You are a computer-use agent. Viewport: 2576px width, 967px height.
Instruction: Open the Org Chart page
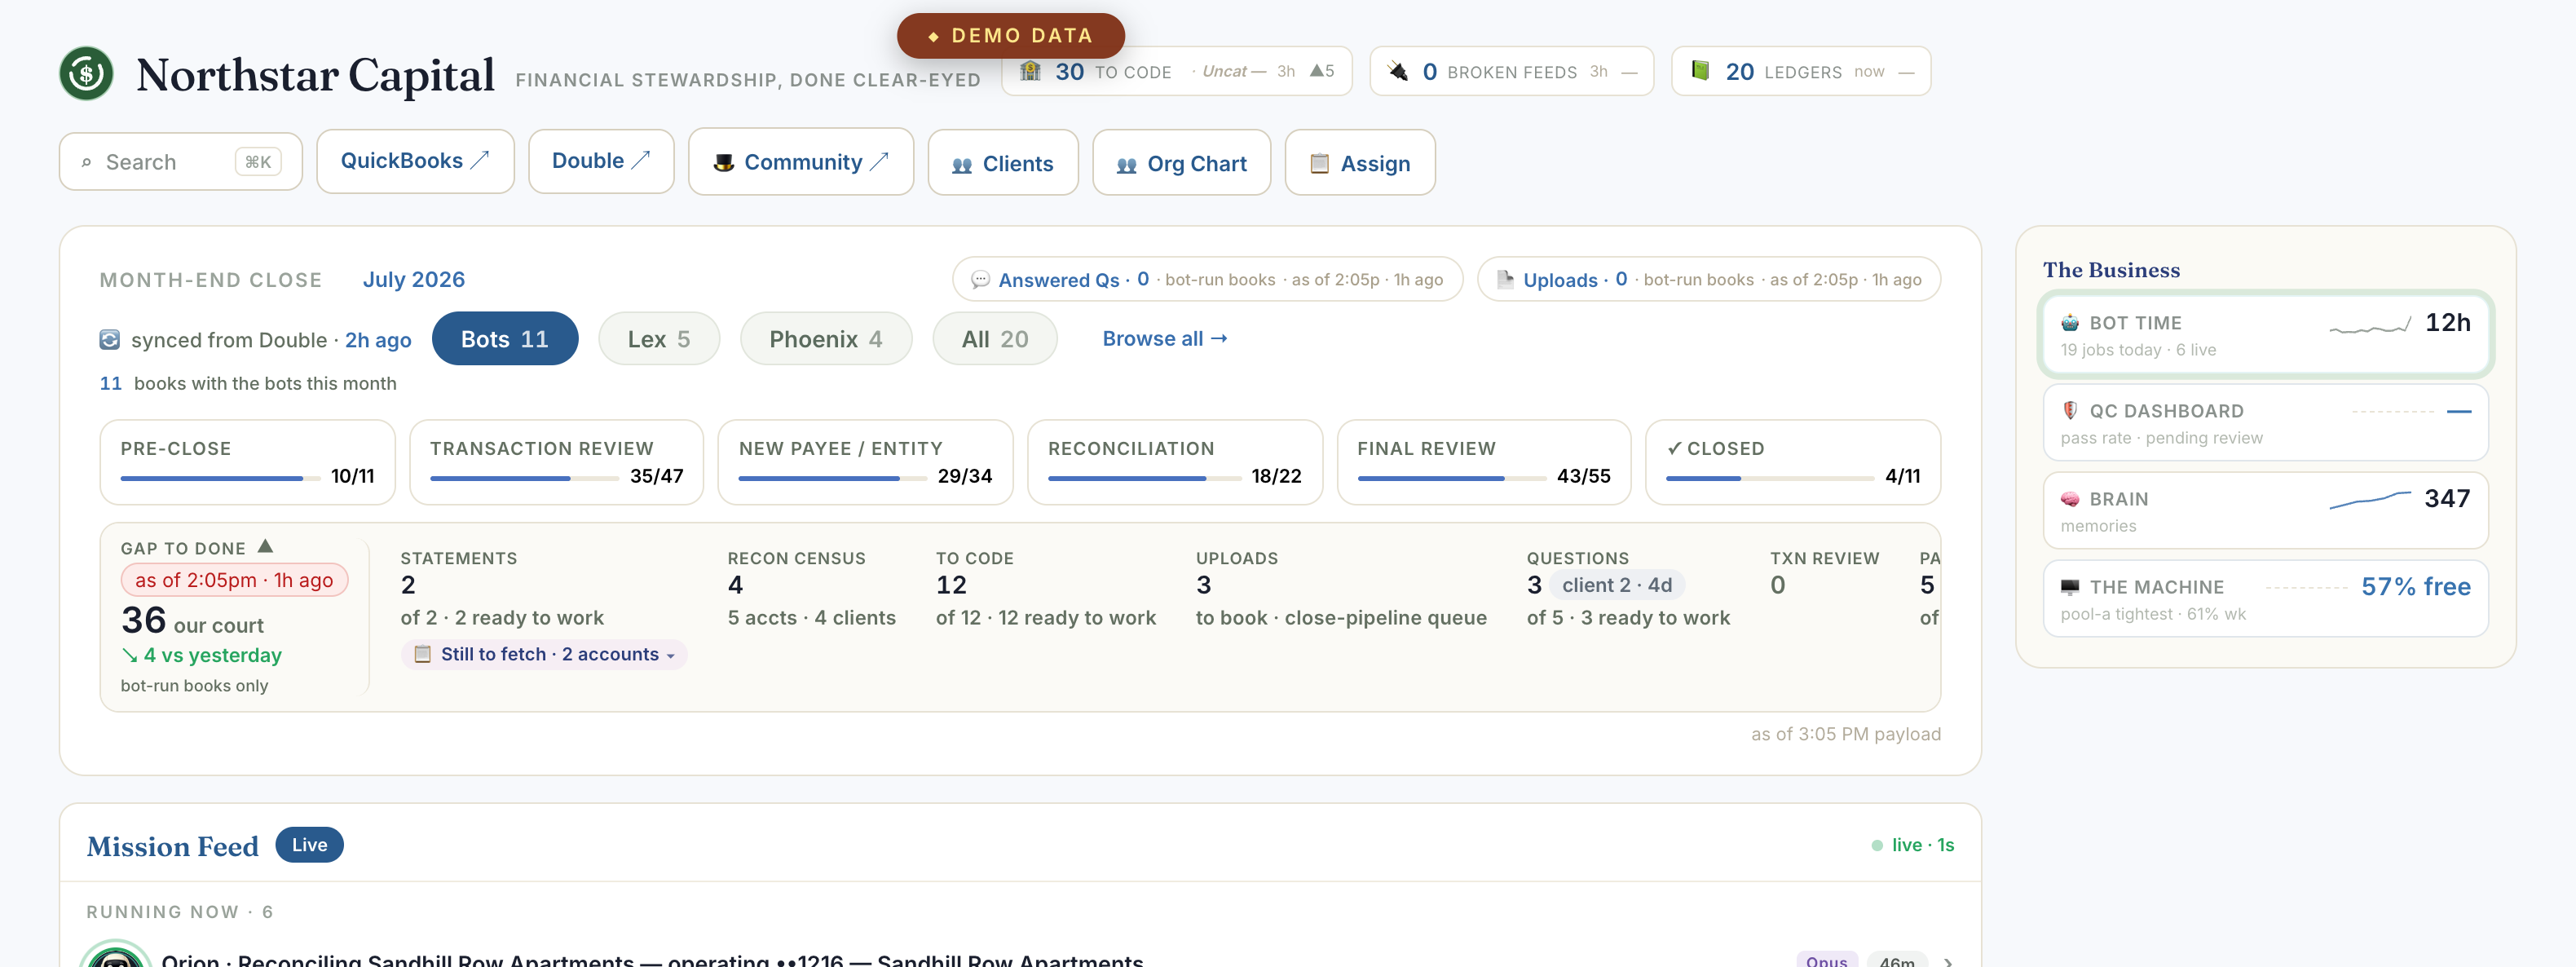pos(1182,162)
